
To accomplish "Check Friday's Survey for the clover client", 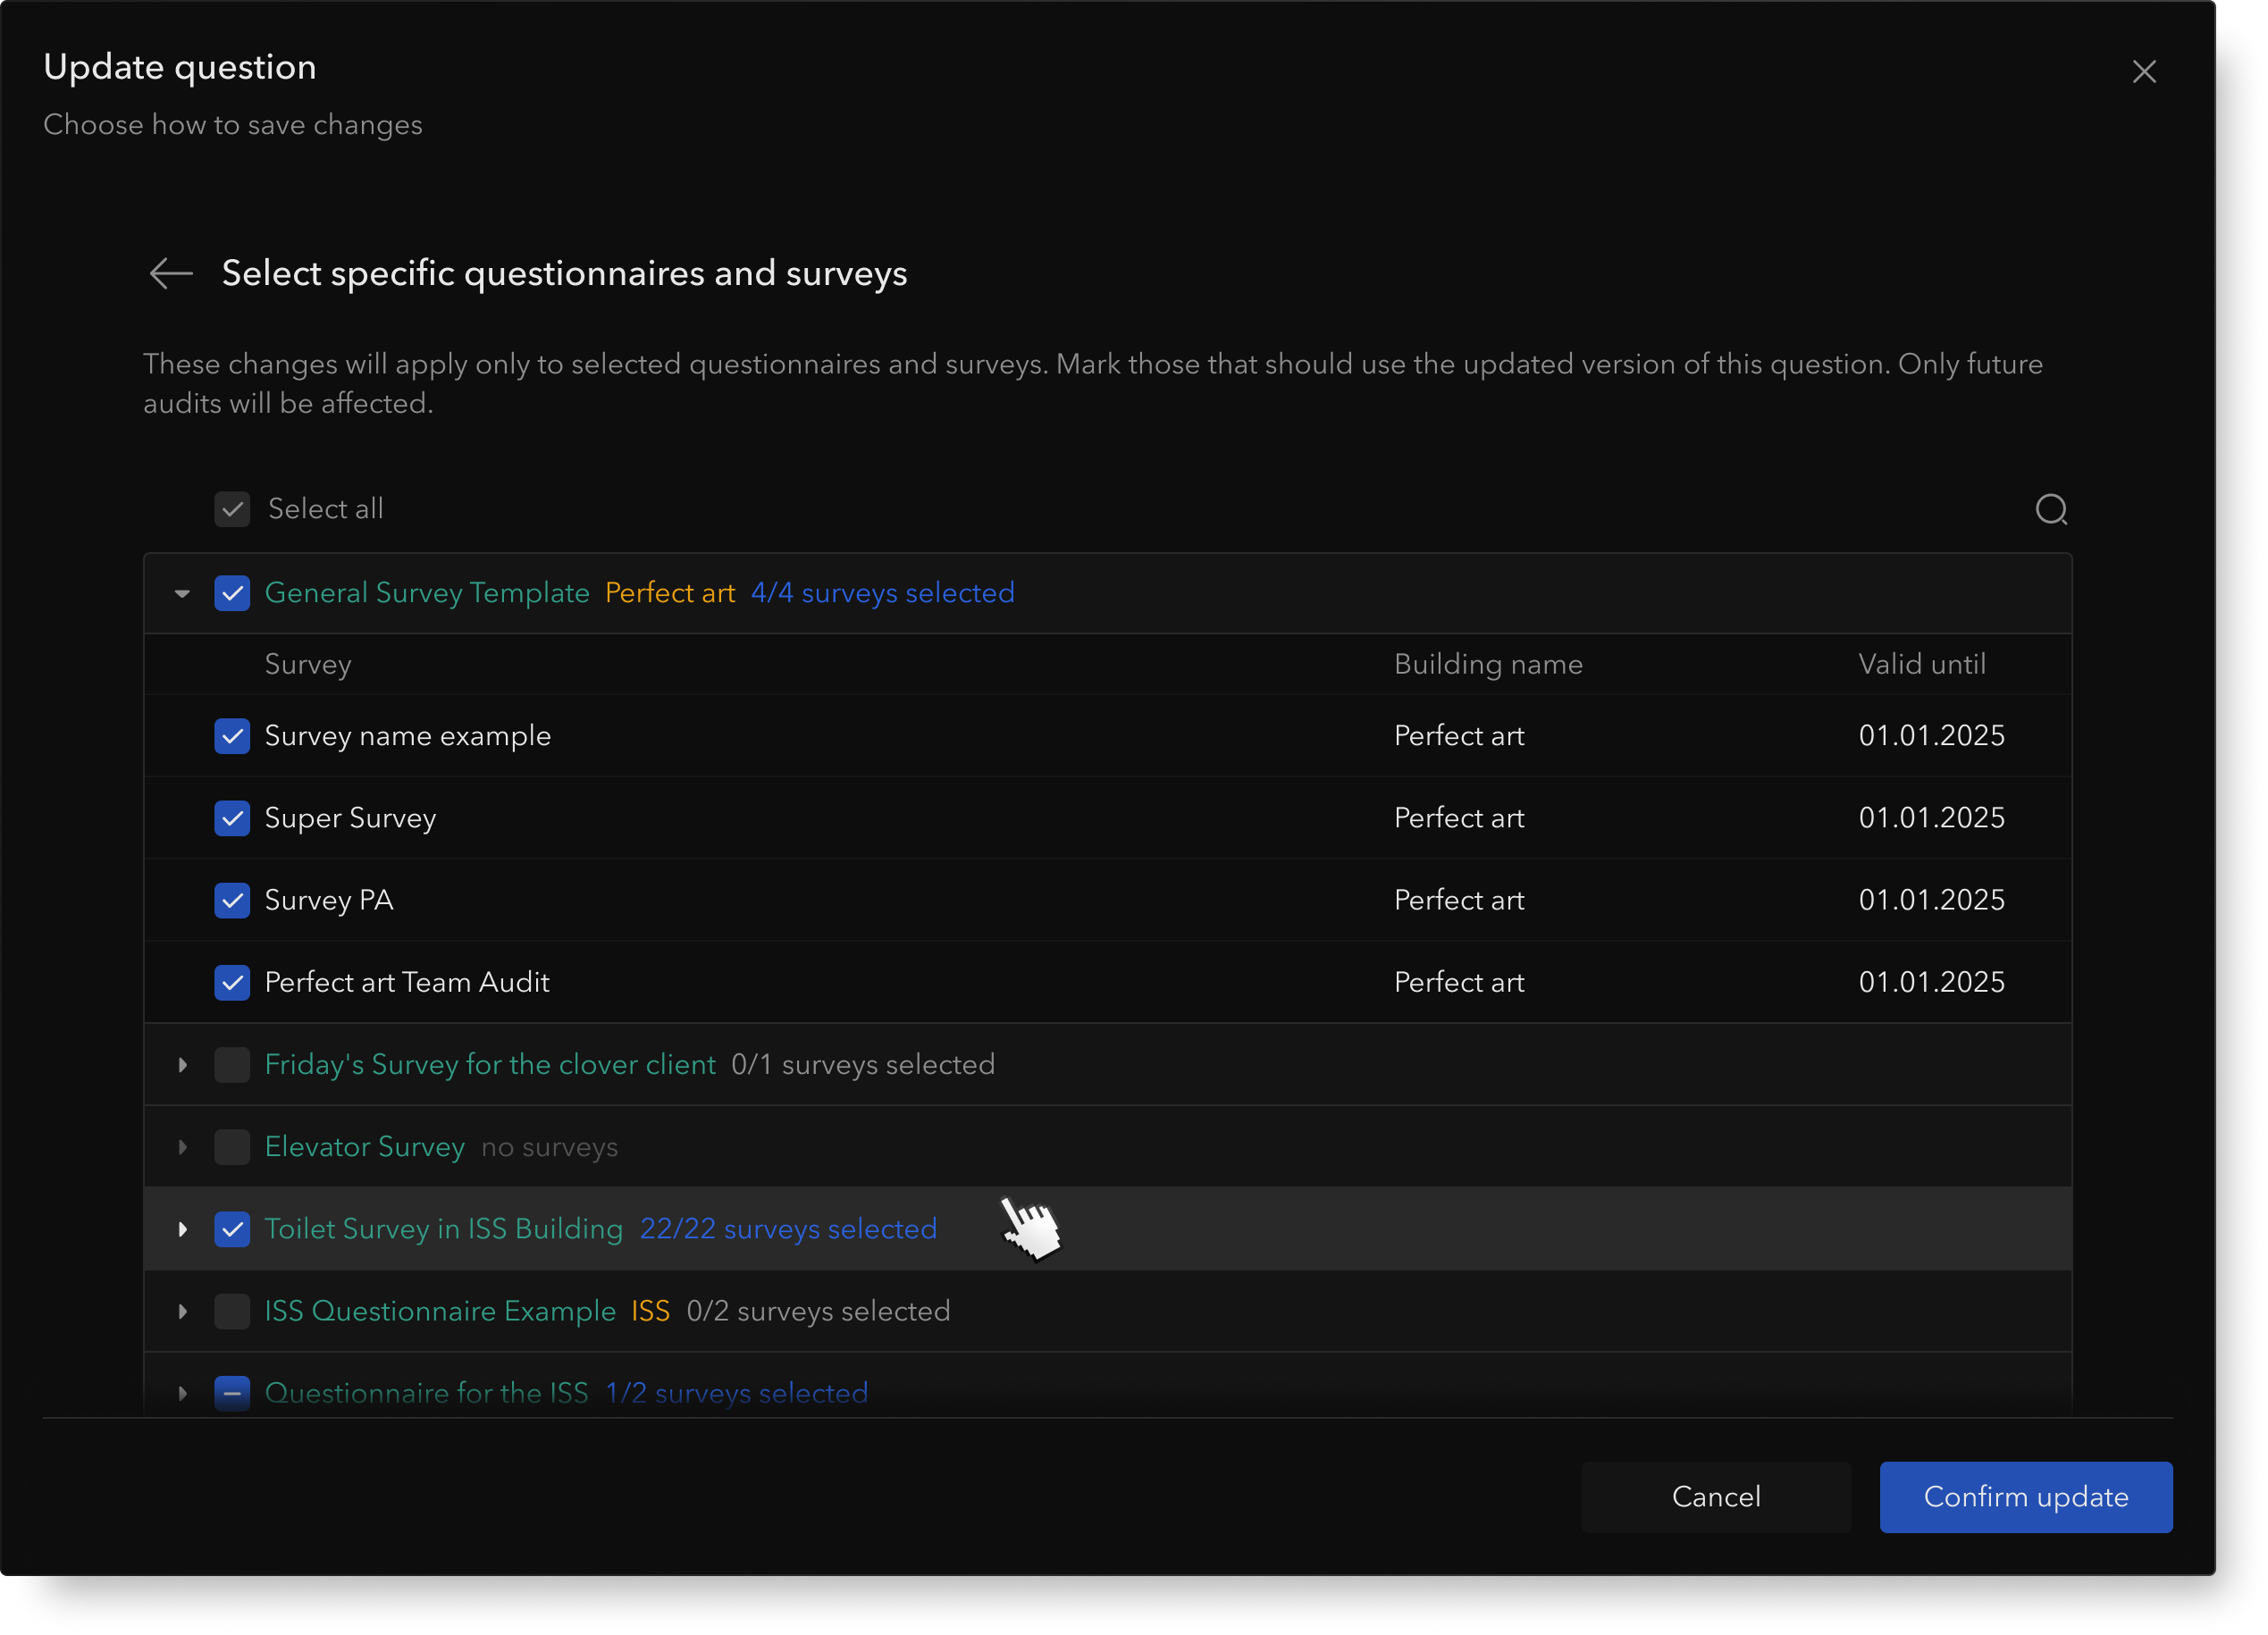I will (232, 1064).
